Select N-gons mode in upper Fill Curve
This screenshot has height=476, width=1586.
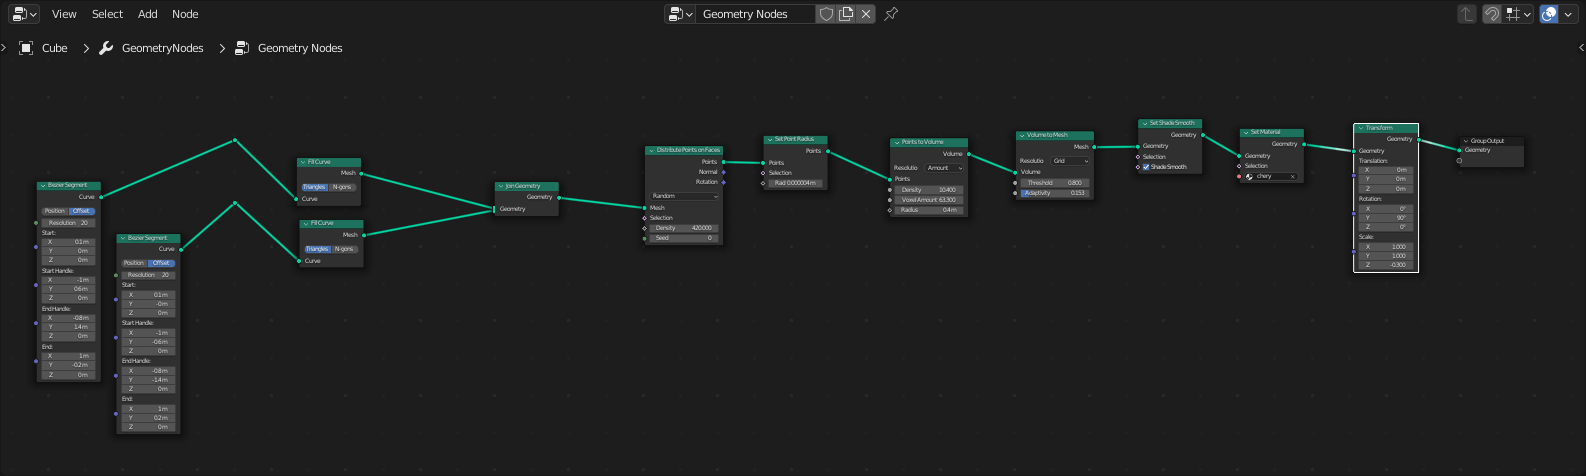pos(343,187)
